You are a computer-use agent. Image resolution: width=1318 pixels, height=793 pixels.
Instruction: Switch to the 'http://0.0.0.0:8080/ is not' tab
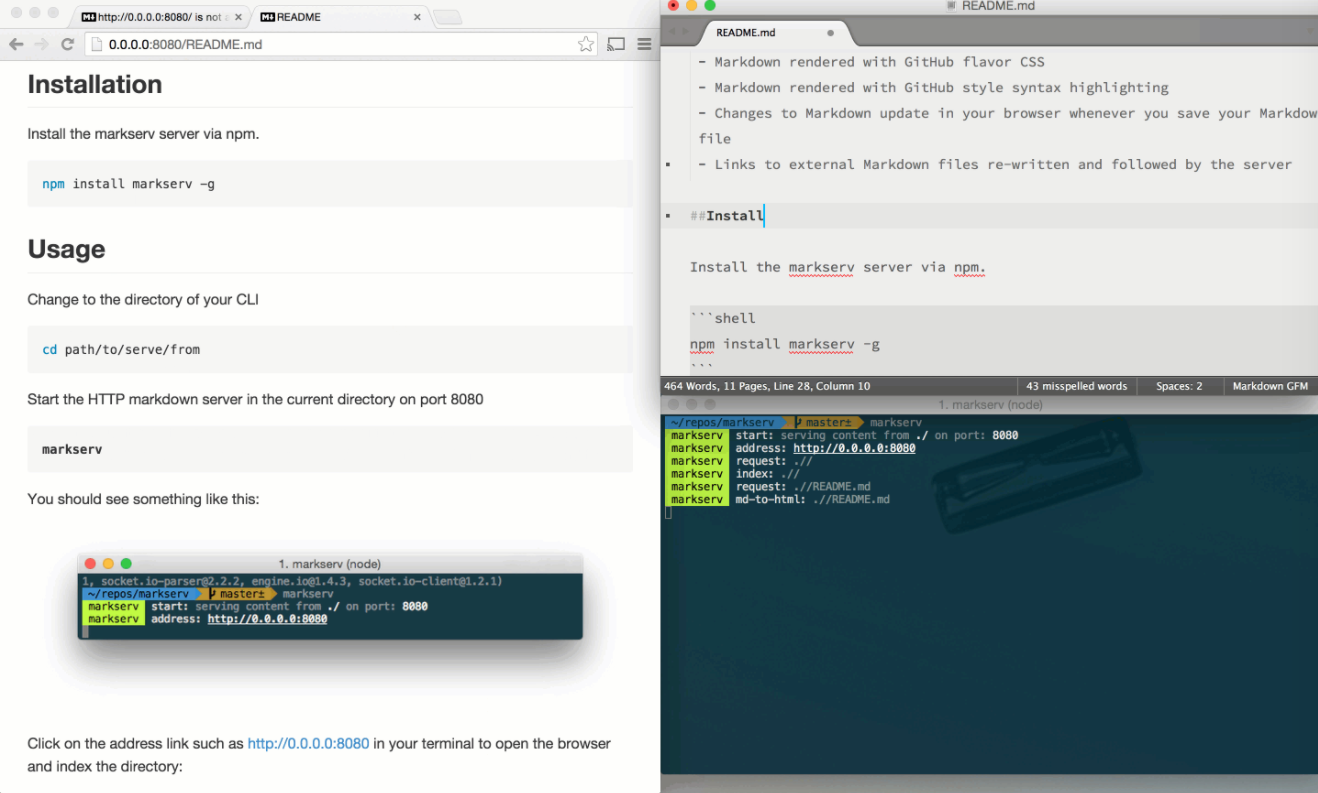click(x=160, y=17)
